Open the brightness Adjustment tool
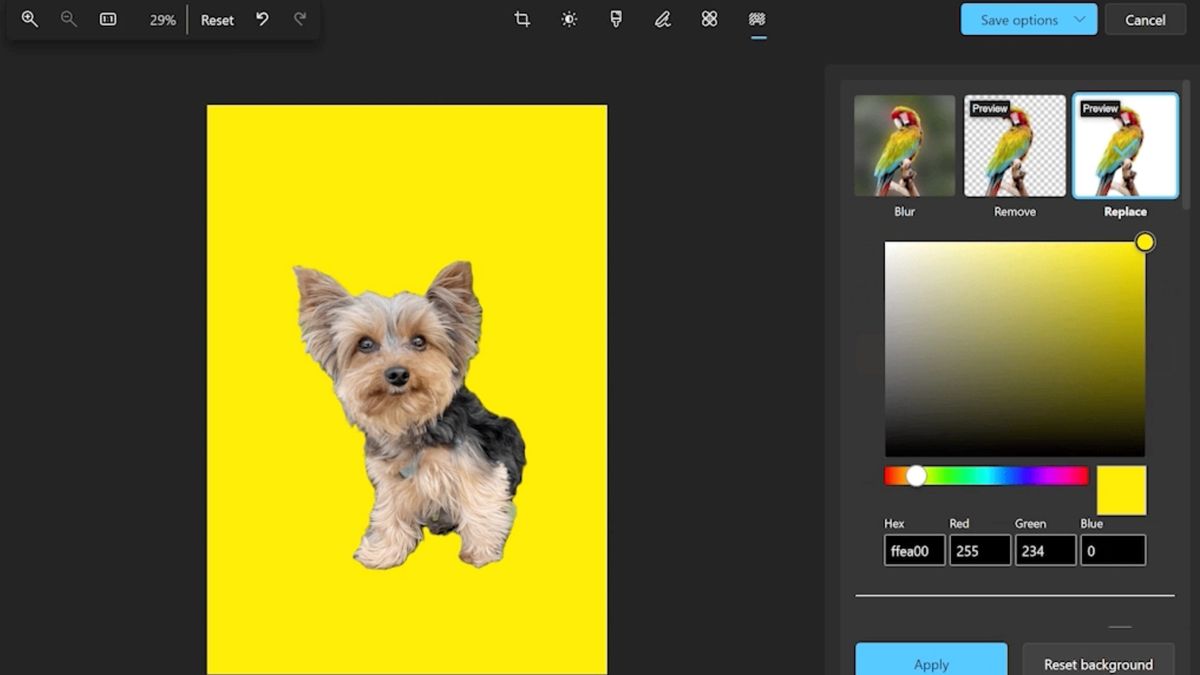1200x675 pixels. 569,19
